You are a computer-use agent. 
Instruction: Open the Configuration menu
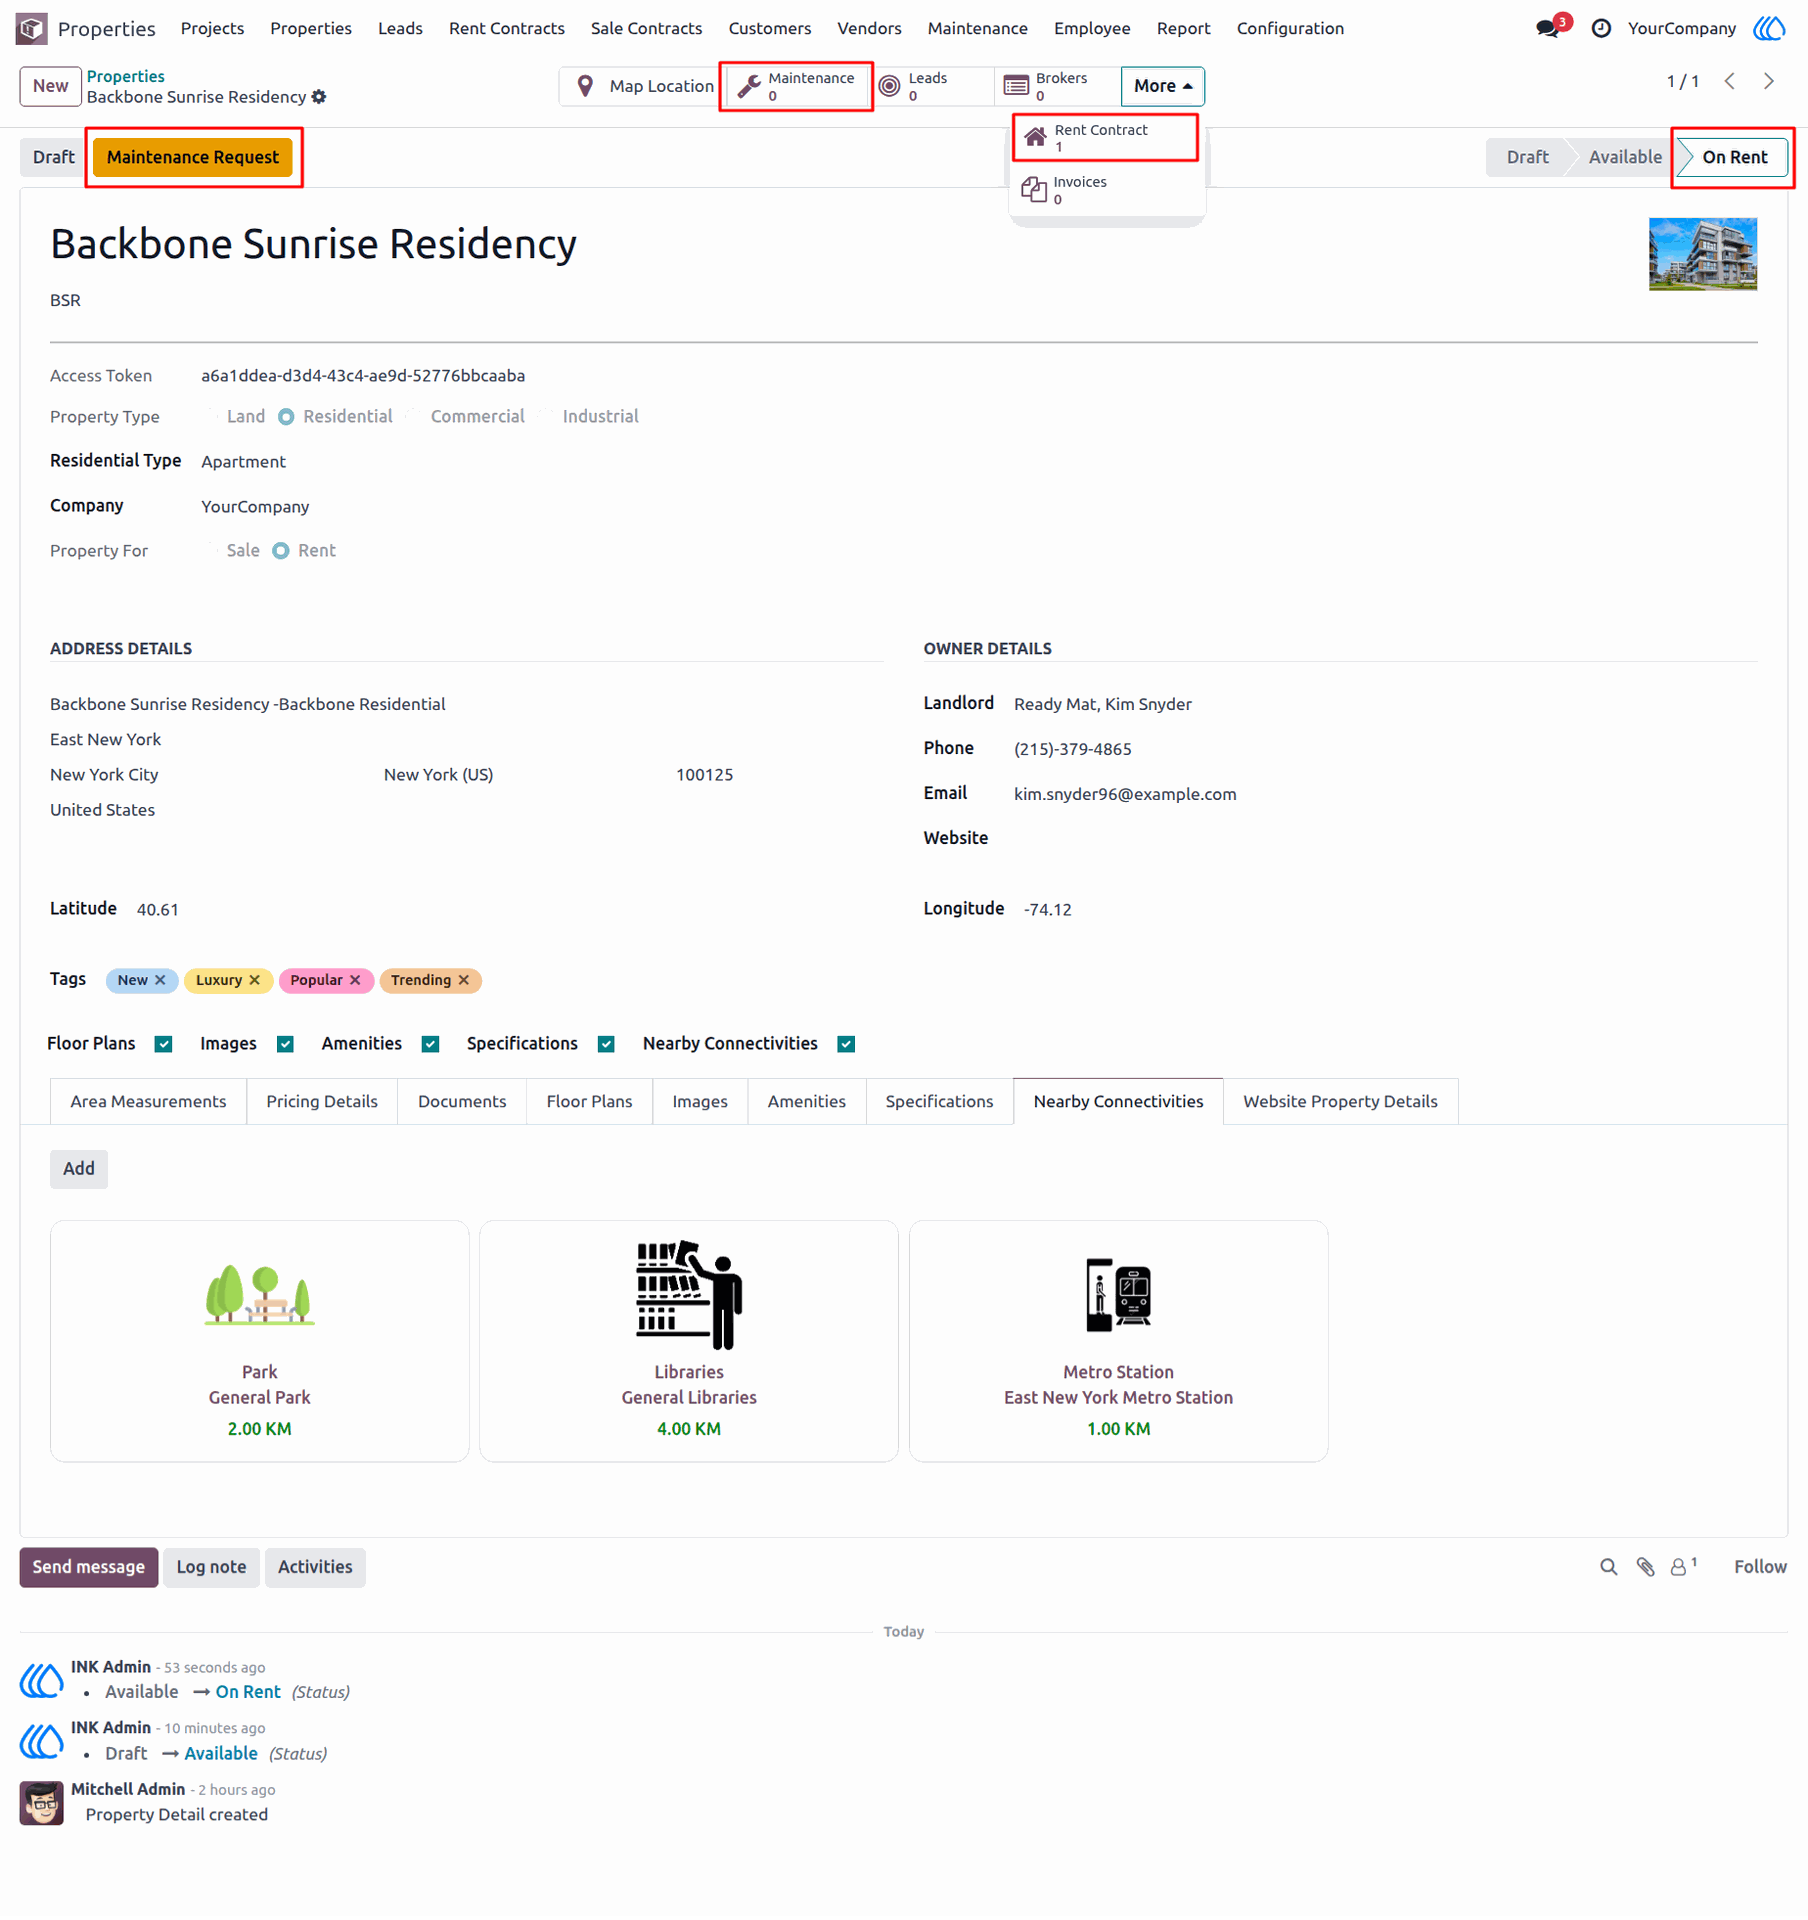pyautogui.click(x=1290, y=28)
